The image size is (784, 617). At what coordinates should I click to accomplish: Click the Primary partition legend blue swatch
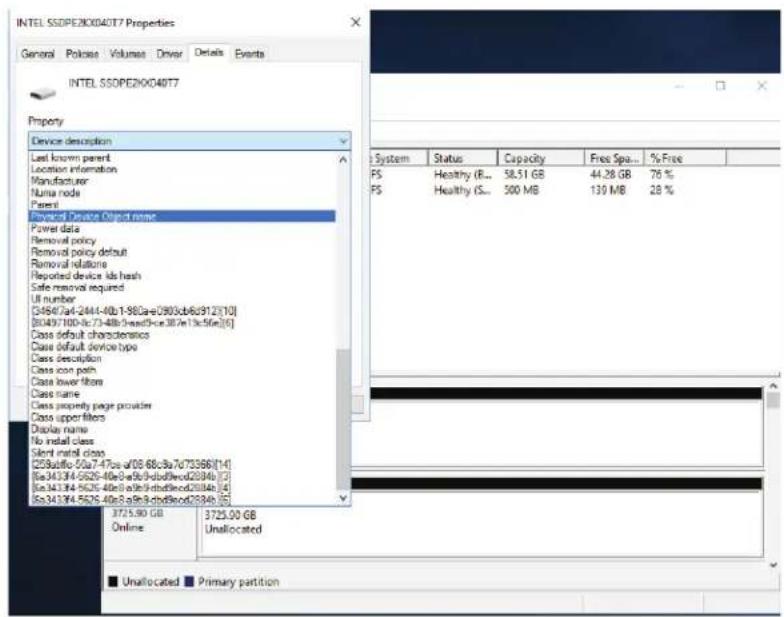coord(189,582)
